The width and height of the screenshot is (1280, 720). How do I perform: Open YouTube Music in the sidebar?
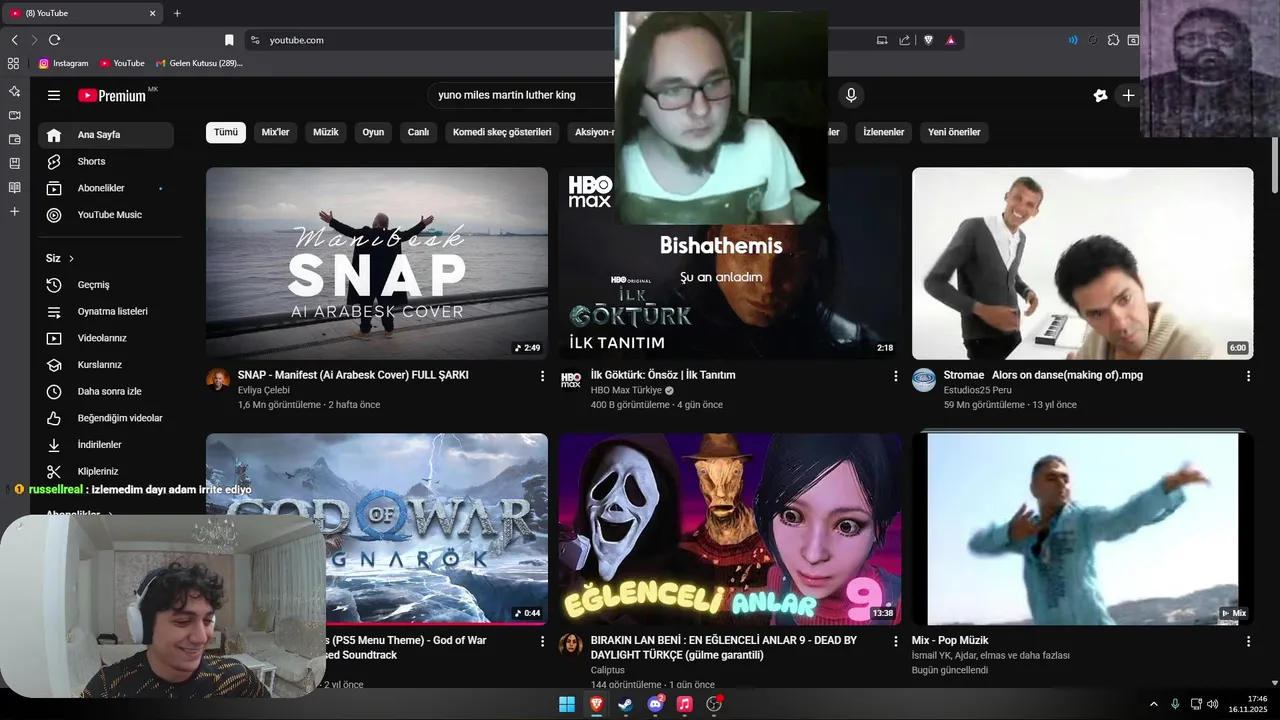pos(106,215)
